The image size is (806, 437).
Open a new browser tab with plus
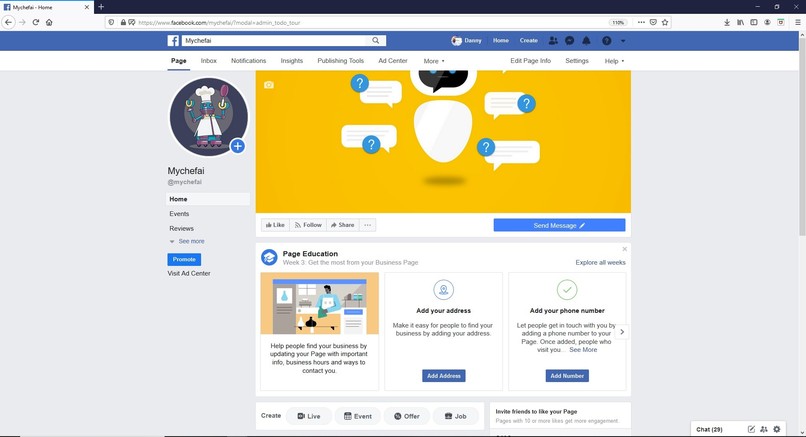click(x=101, y=7)
